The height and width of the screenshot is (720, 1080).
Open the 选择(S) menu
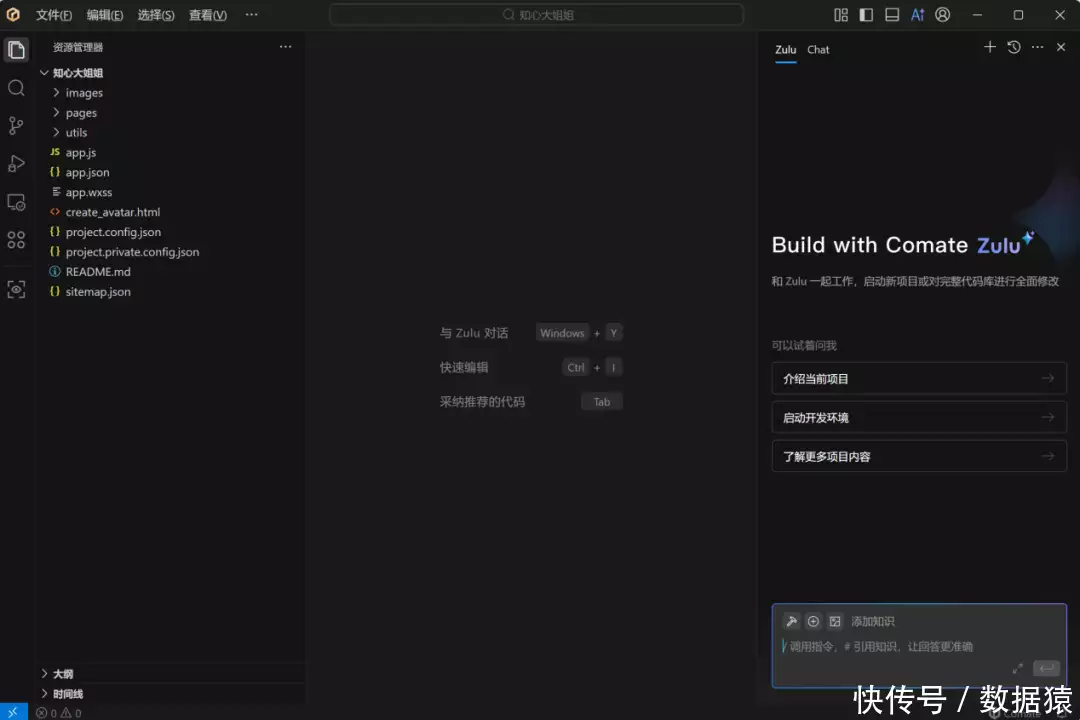(156, 15)
